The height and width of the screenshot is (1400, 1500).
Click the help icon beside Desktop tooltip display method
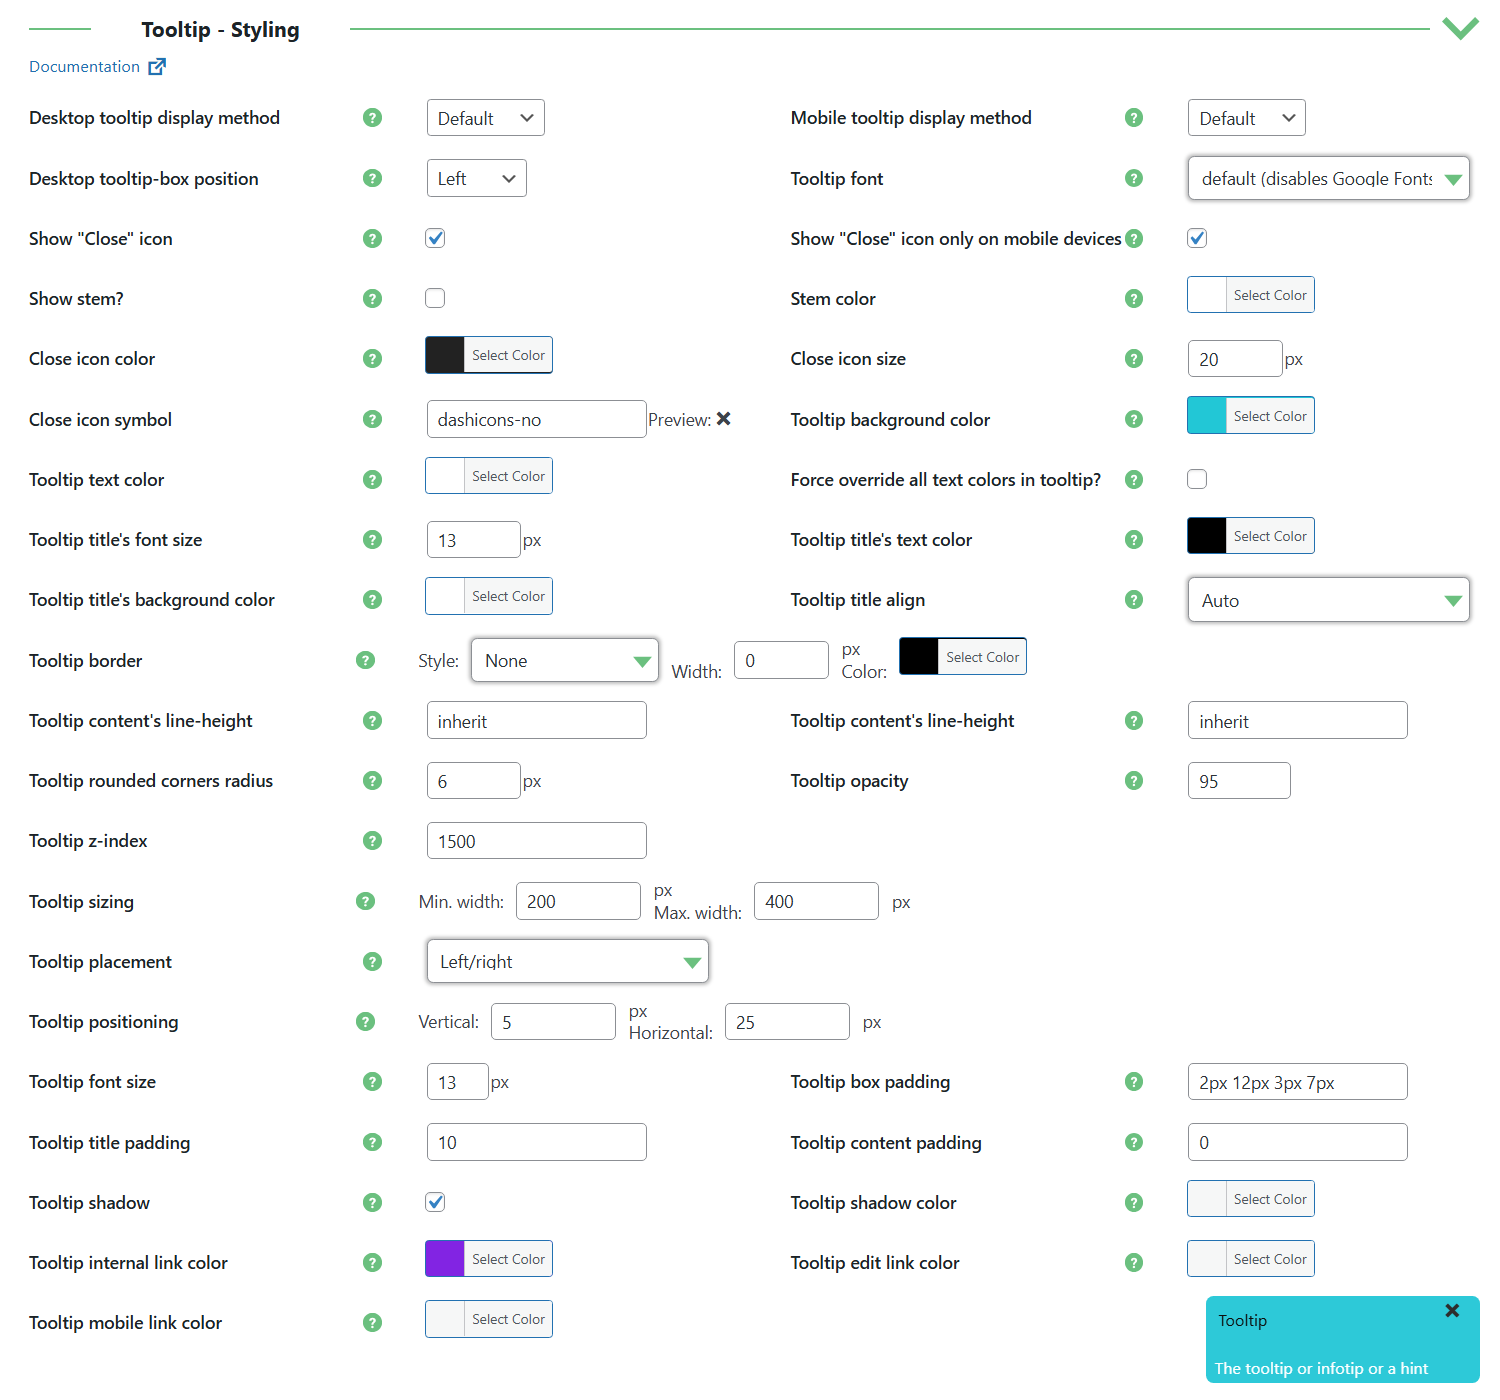point(372,117)
